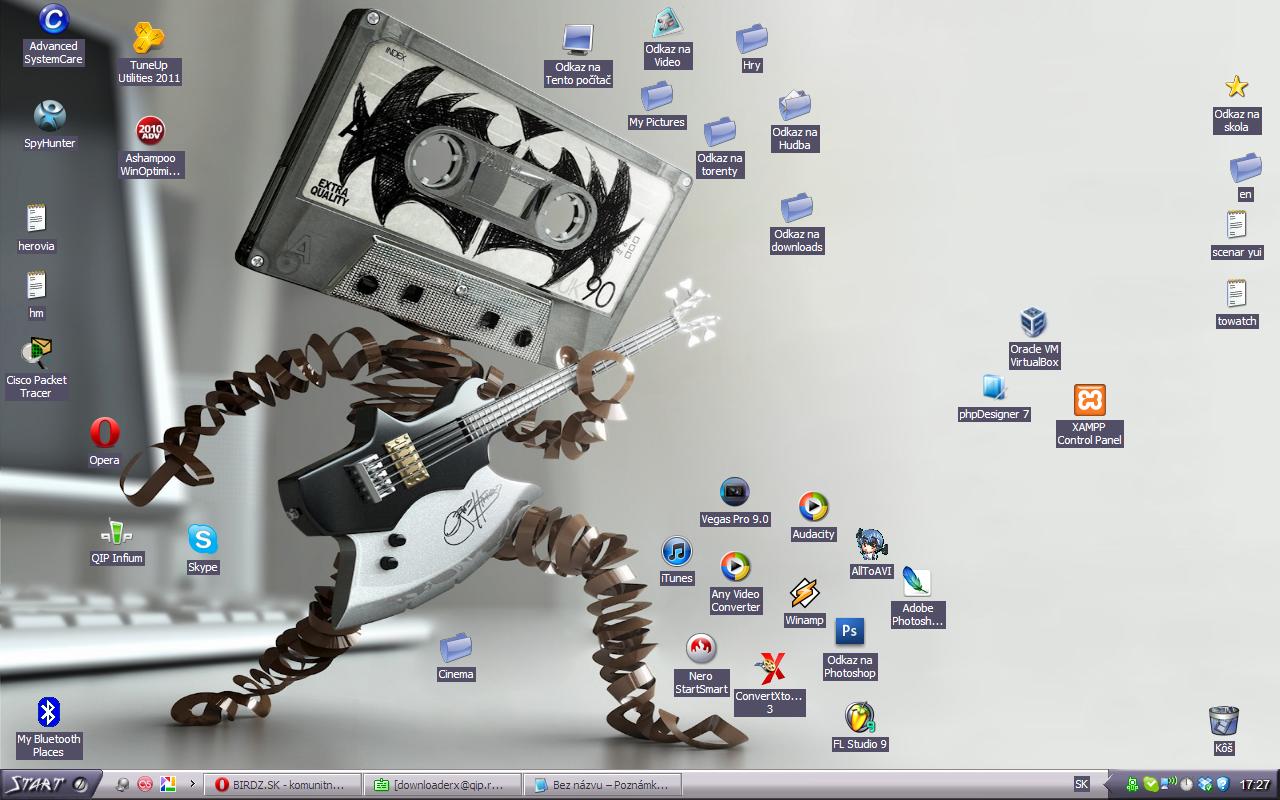Open the Kôš recycle bin
This screenshot has height=800, width=1280.
1224,730
